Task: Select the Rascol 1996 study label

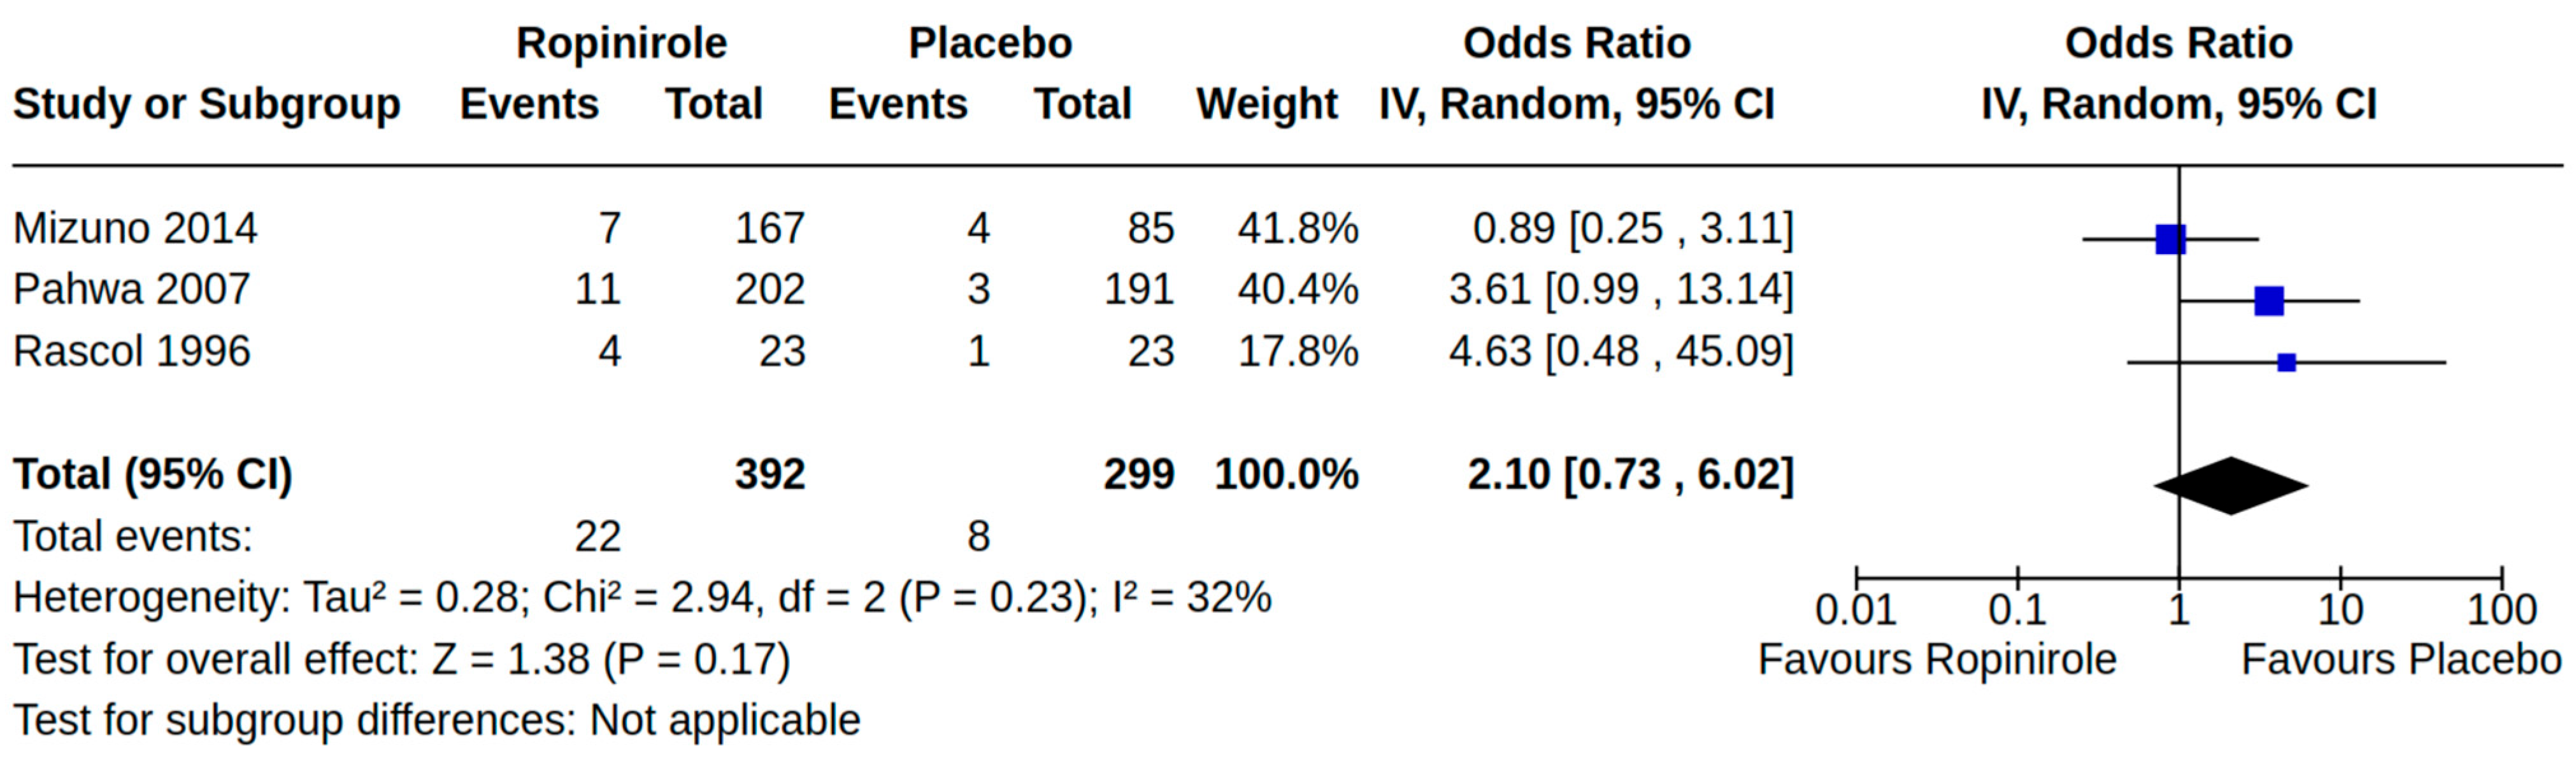Action: pyautogui.click(x=131, y=352)
